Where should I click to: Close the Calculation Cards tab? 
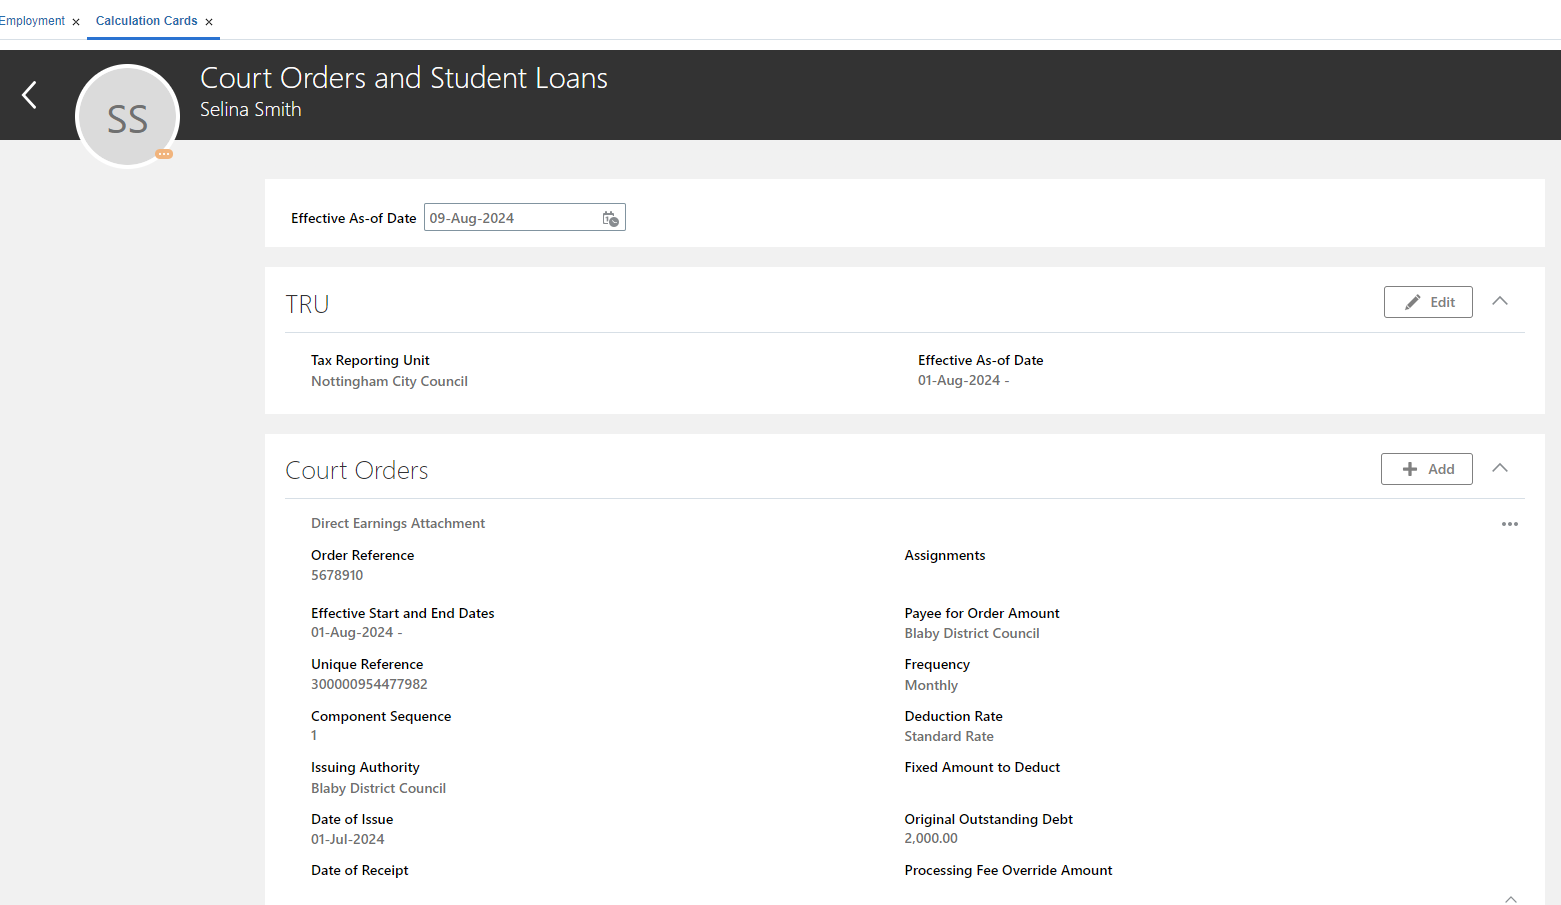coord(209,20)
